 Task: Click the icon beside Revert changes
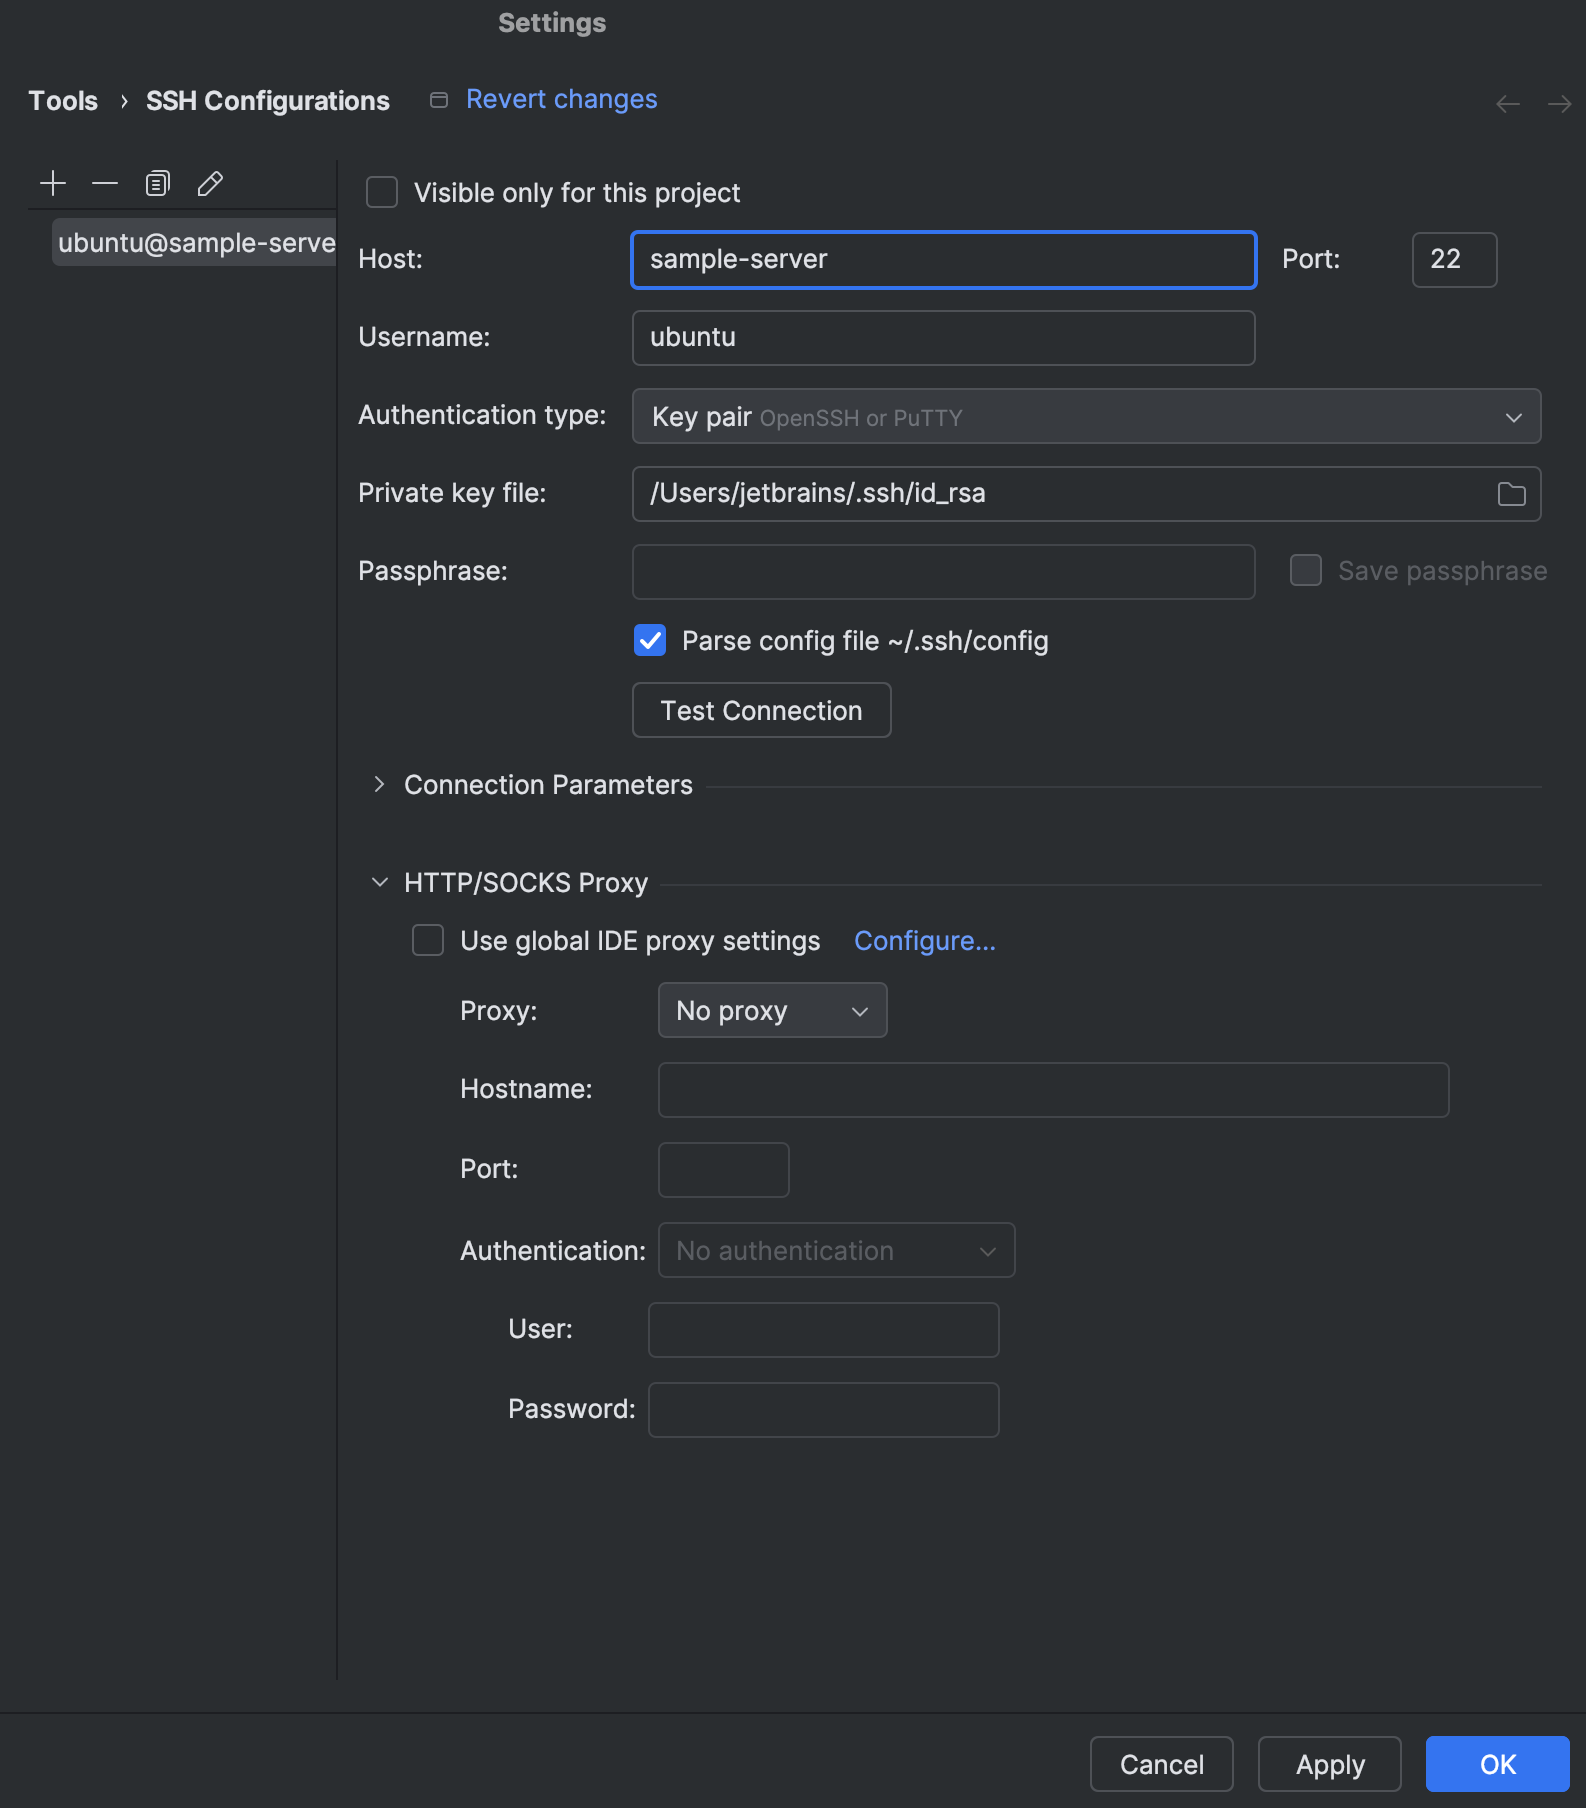pos(439,100)
